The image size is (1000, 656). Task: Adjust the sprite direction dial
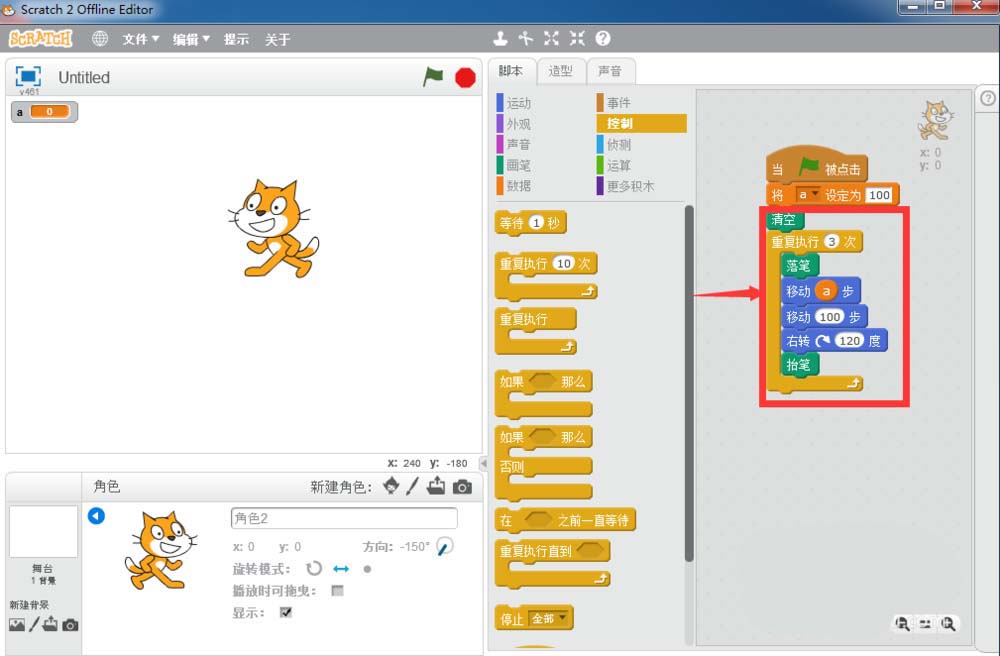click(445, 546)
